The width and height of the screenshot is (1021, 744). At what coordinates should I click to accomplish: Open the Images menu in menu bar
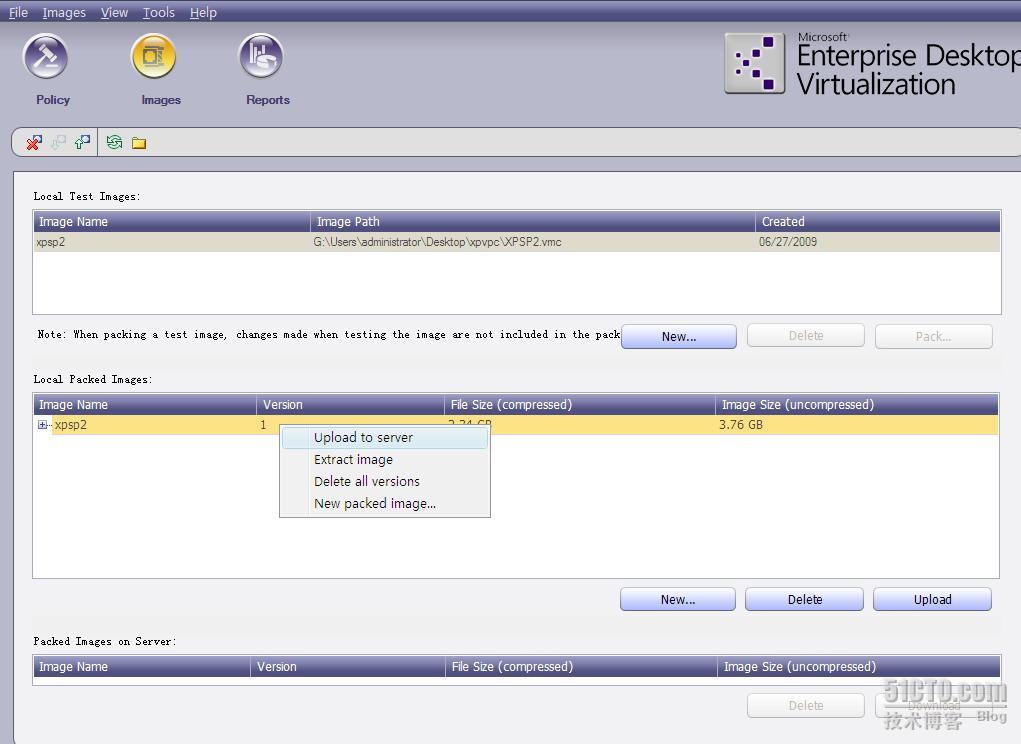click(x=64, y=12)
